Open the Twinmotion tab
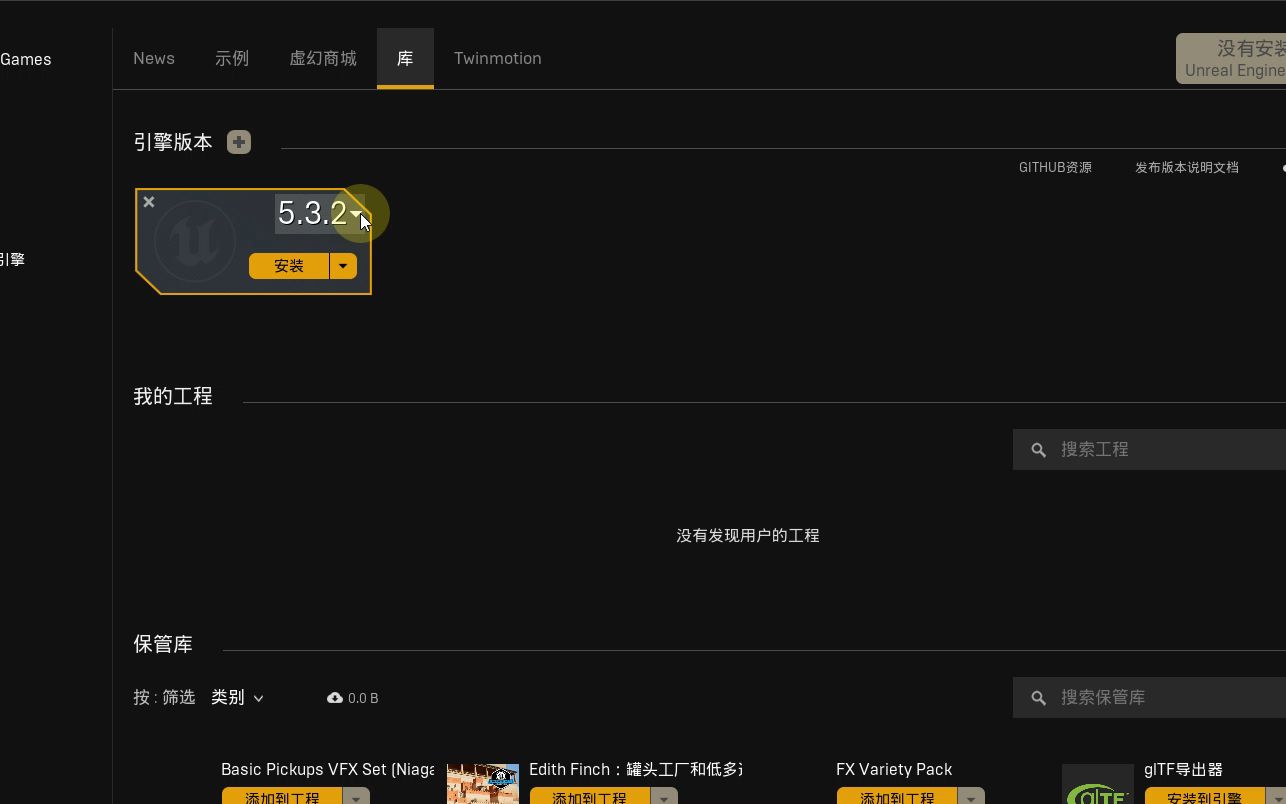 [498, 58]
